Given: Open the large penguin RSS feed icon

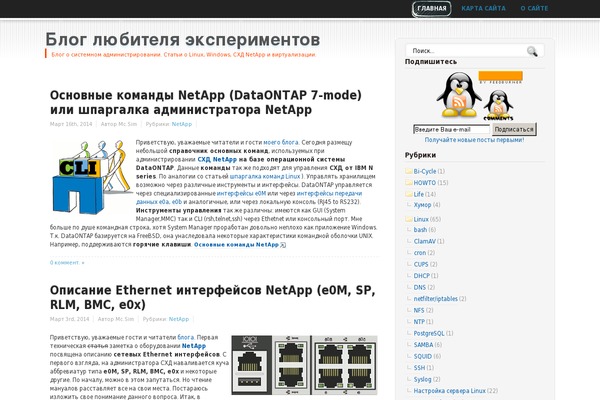Looking at the screenshot, I should (x=458, y=95).
